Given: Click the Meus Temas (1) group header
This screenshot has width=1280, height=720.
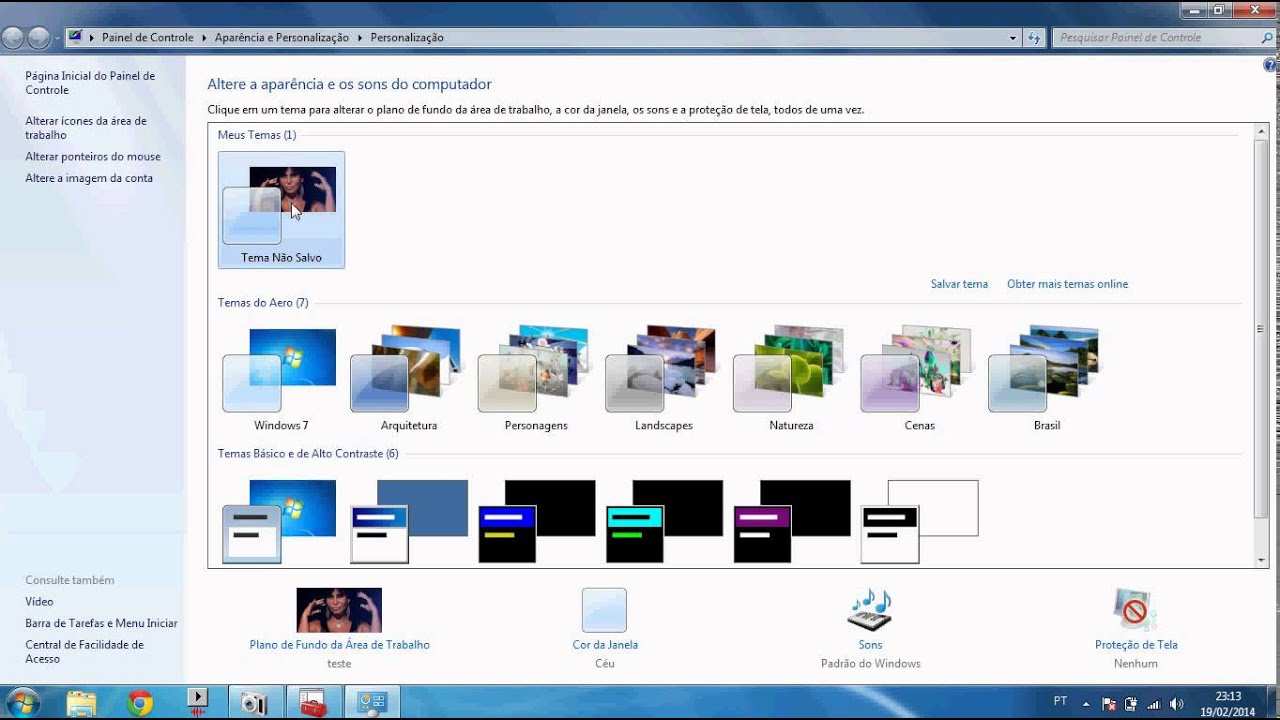Looking at the screenshot, I should click(257, 135).
